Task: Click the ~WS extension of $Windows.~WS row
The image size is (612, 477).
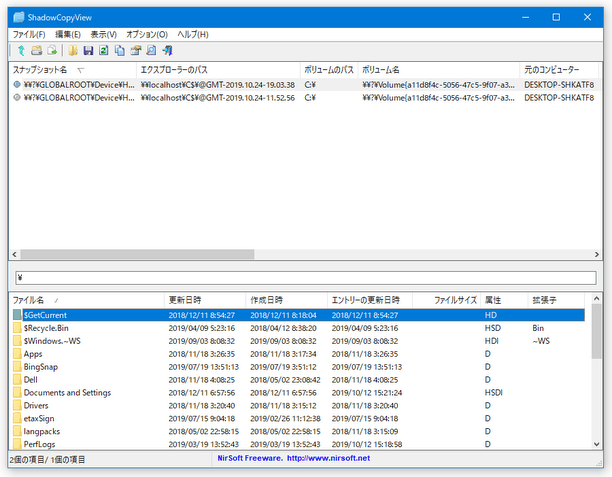Action: tap(541, 341)
